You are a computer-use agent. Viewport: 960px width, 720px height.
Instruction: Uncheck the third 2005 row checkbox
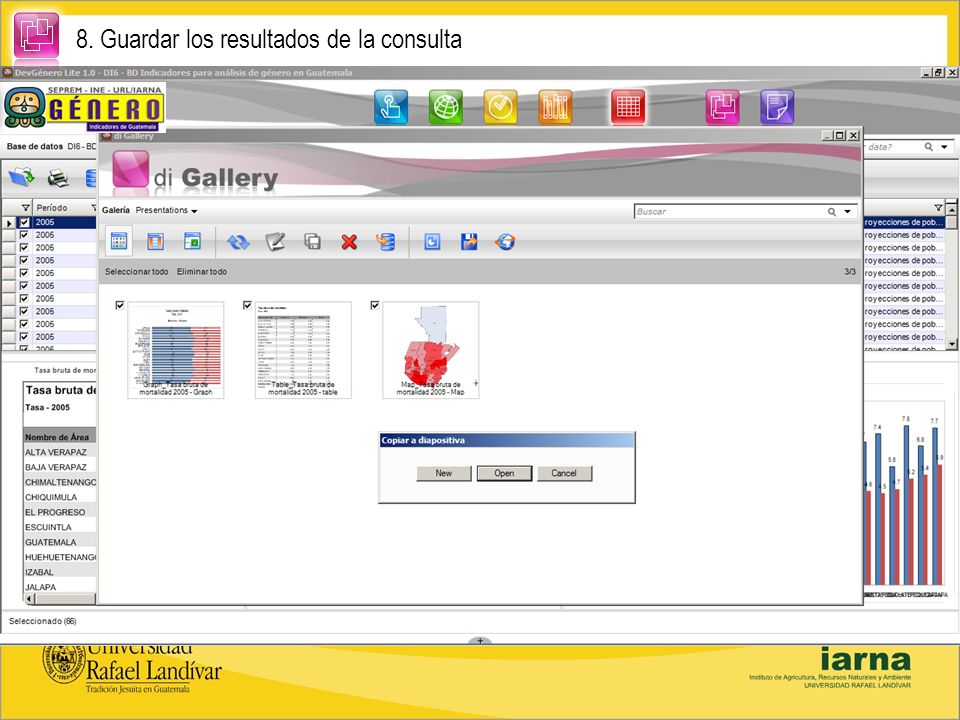click(x=24, y=248)
